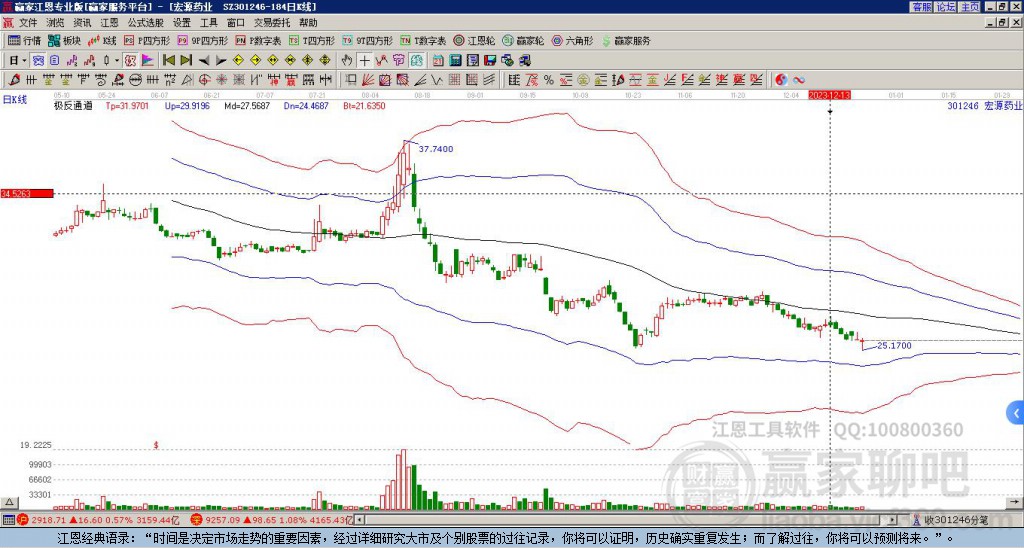Select the hand pan tool

[x=347, y=61]
